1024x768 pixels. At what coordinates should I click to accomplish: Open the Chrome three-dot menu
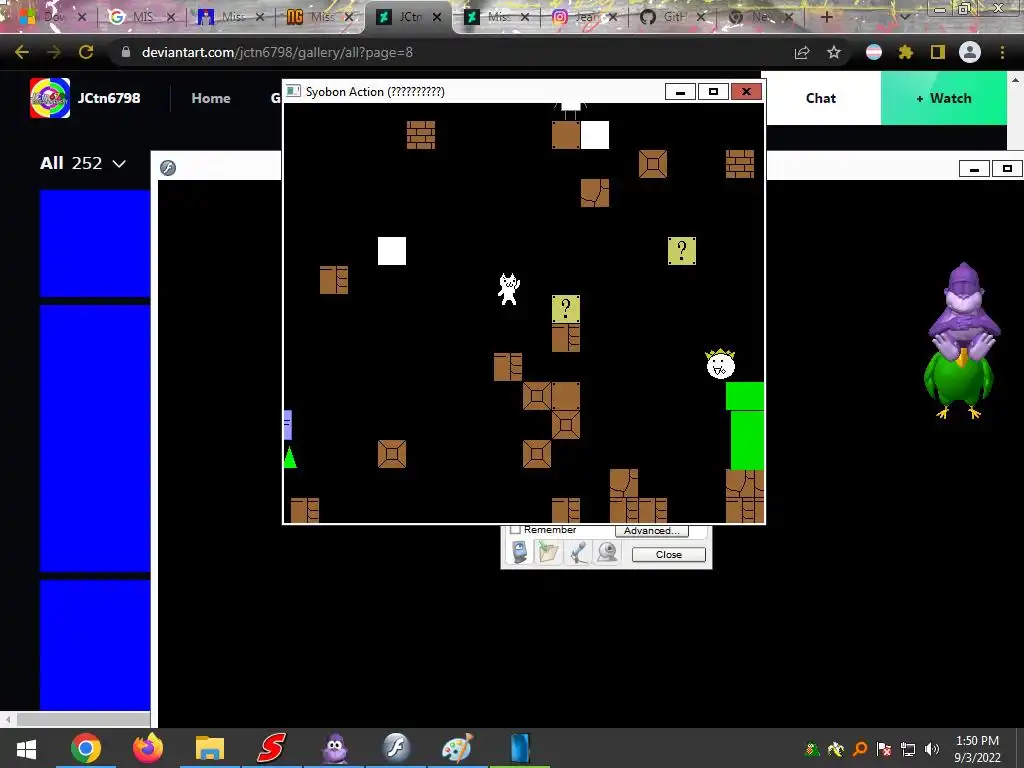coord(1002,52)
